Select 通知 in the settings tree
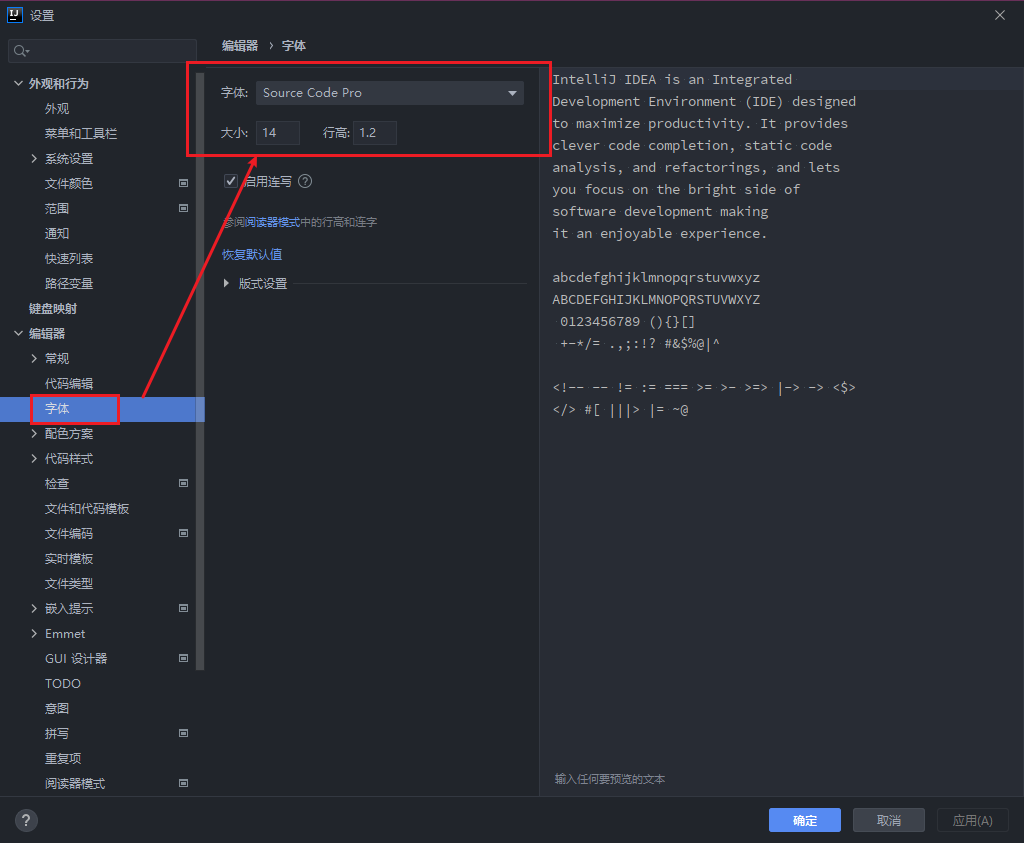1024x843 pixels. click(57, 233)
